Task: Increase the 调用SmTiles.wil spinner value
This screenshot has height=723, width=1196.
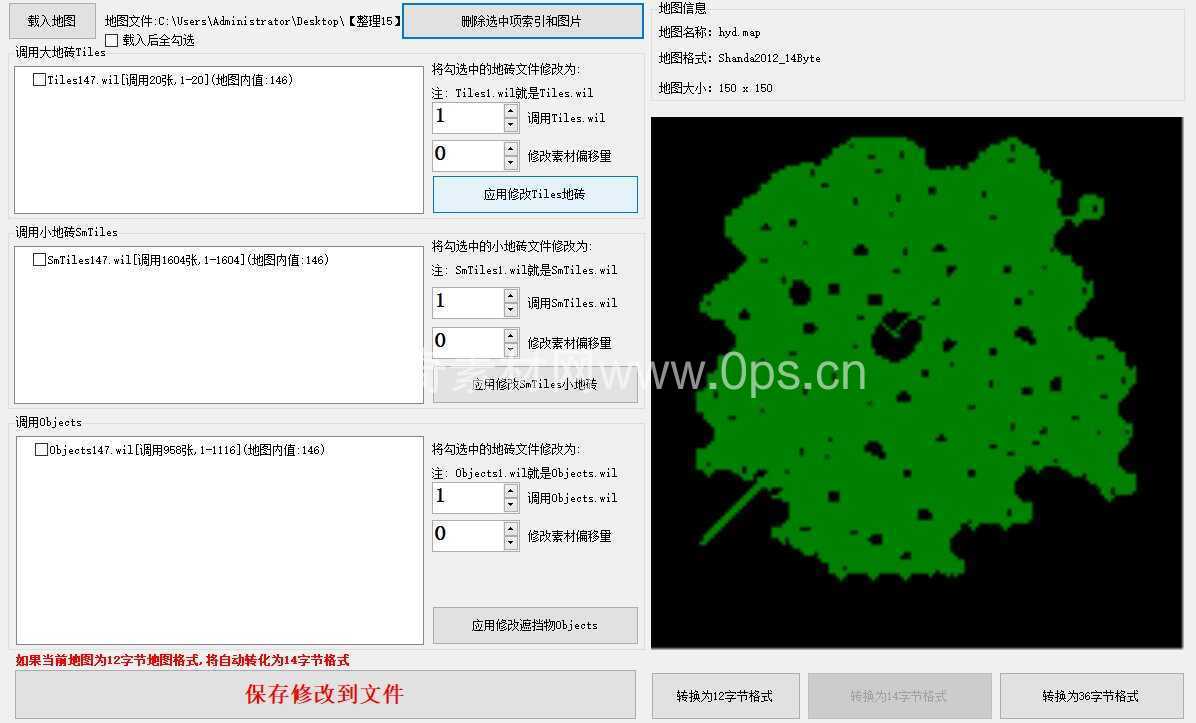Action: [511, 296]
